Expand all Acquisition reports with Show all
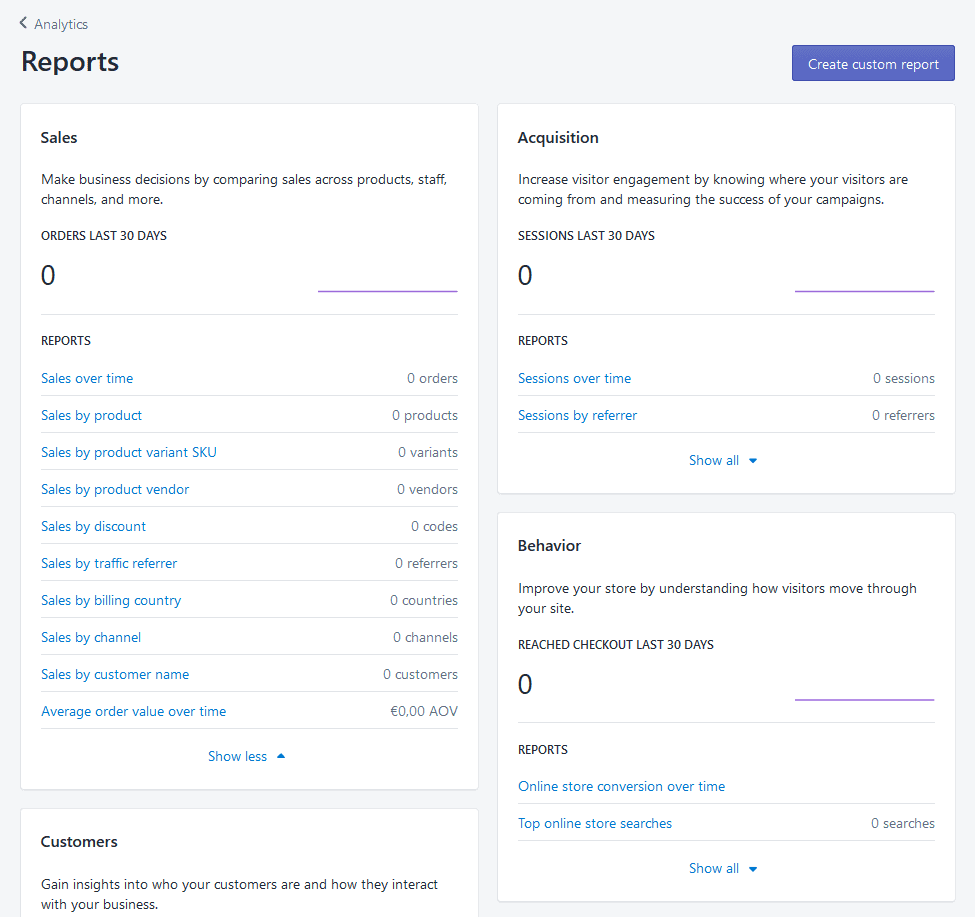This screenshot has height=917, width=975. (724, 460)
